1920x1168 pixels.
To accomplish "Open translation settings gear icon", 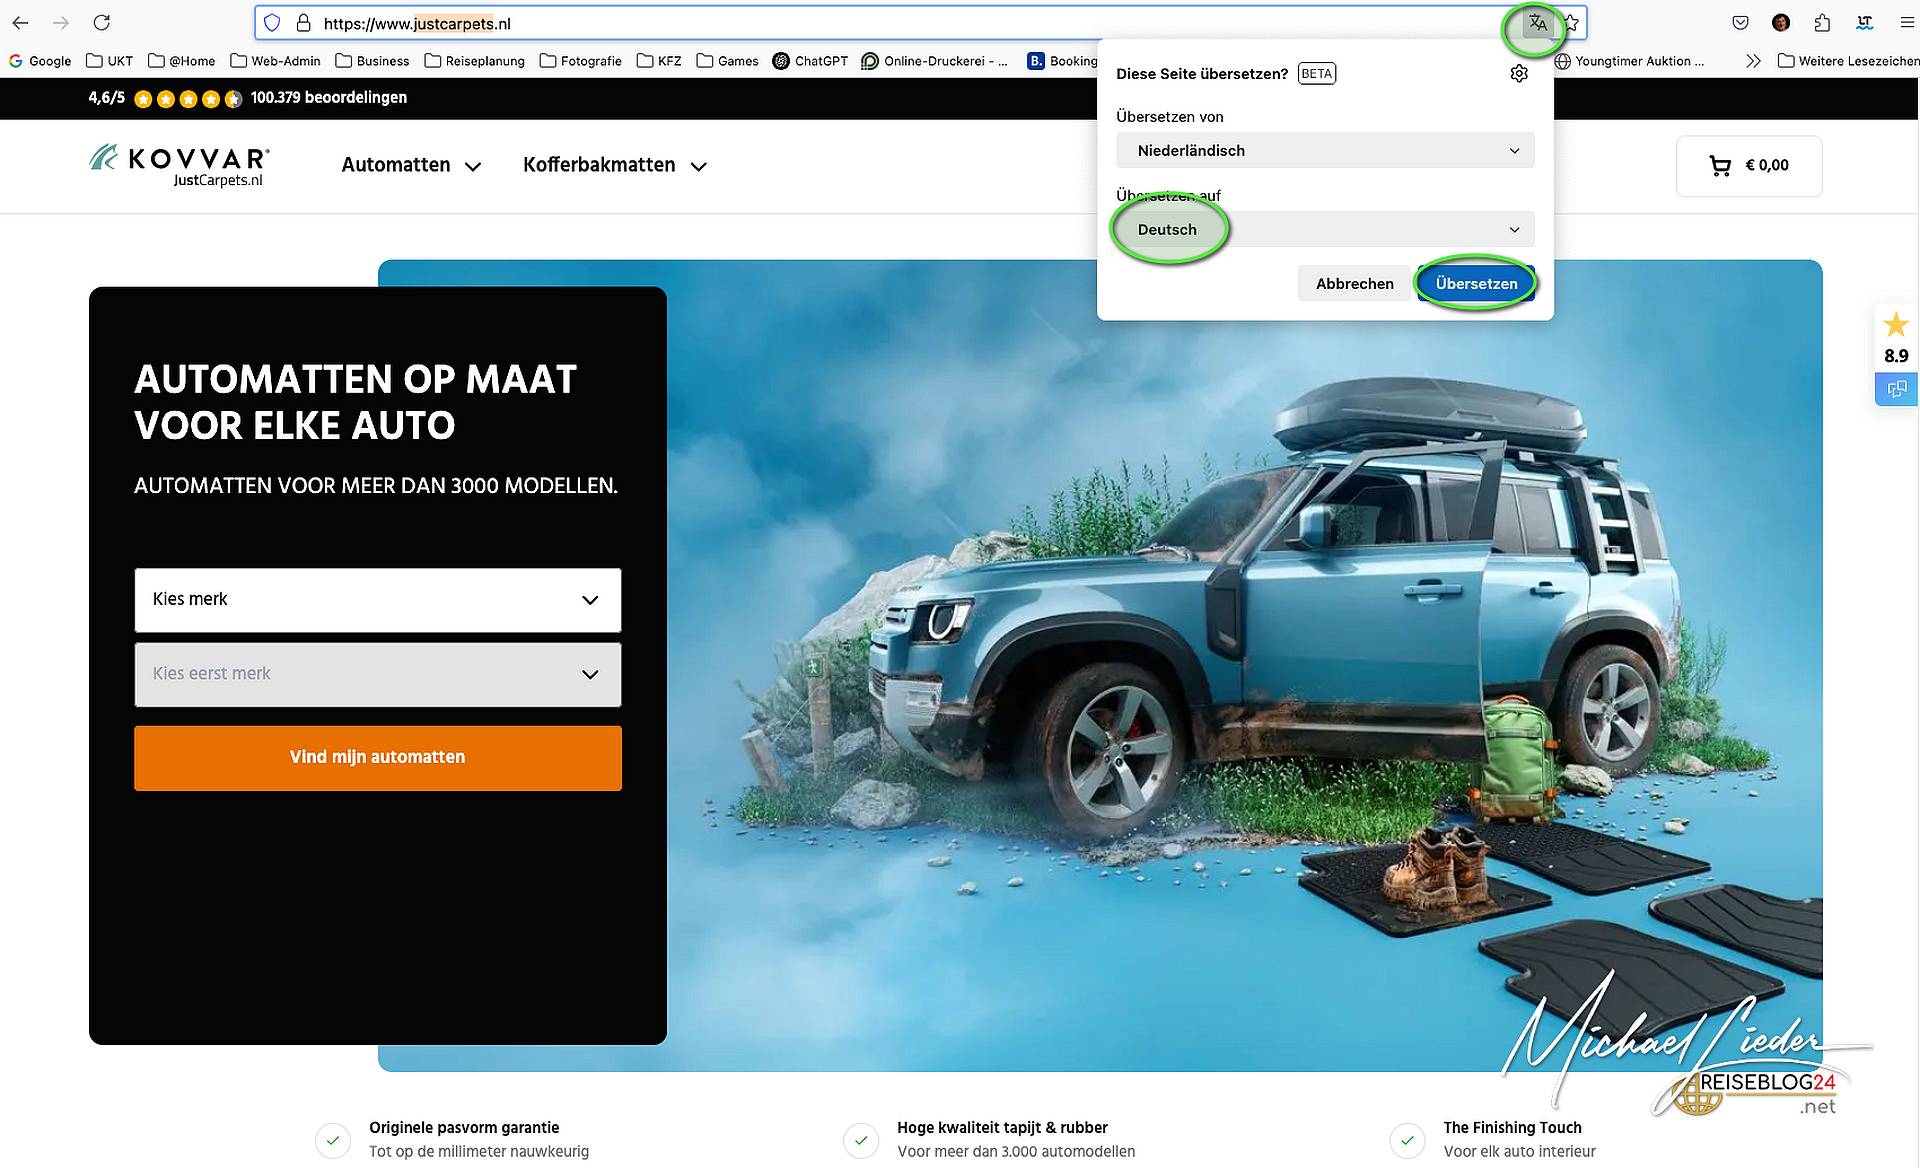I will coord(1519,73).
